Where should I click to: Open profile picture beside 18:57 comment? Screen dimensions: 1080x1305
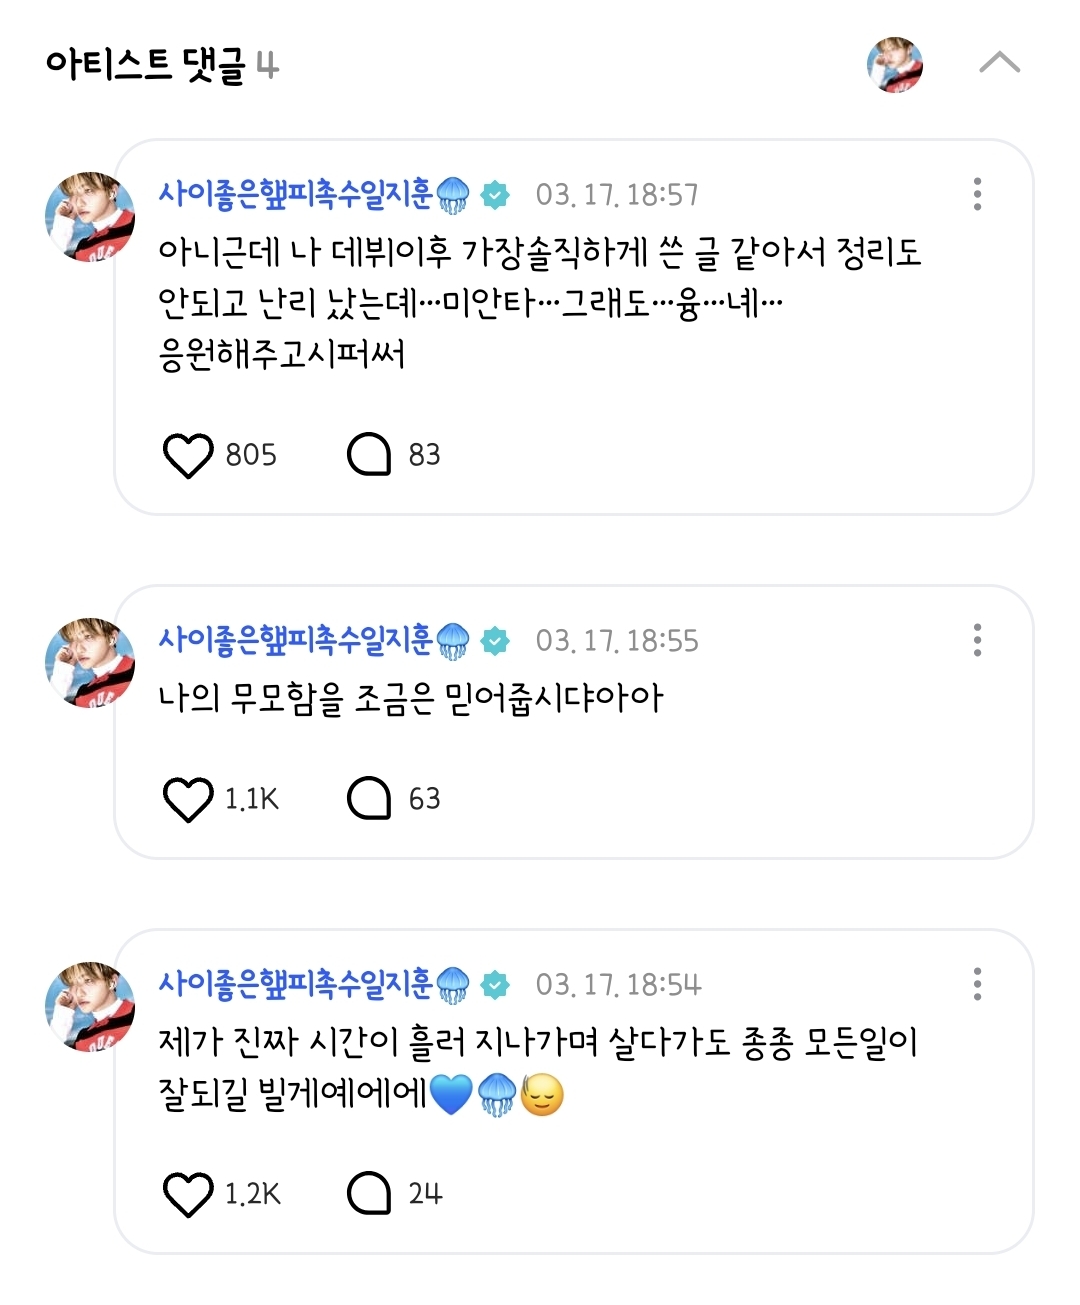pyautogui.click(x=90, y=217)
